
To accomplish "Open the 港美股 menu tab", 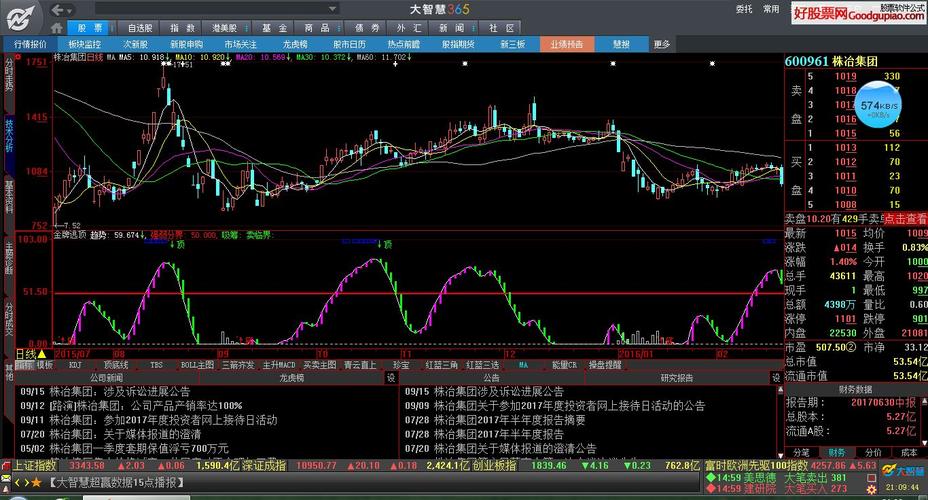I will [x=225, y=28].
